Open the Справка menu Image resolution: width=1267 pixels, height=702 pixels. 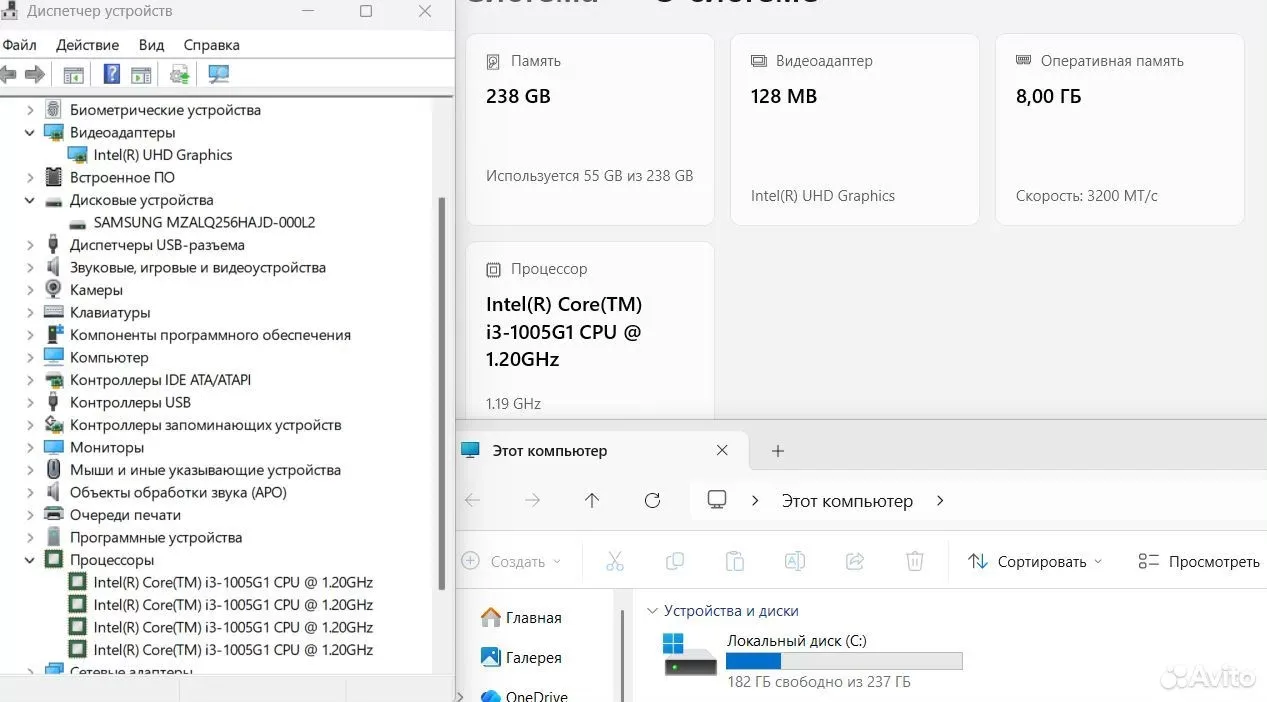pos(212,45)
